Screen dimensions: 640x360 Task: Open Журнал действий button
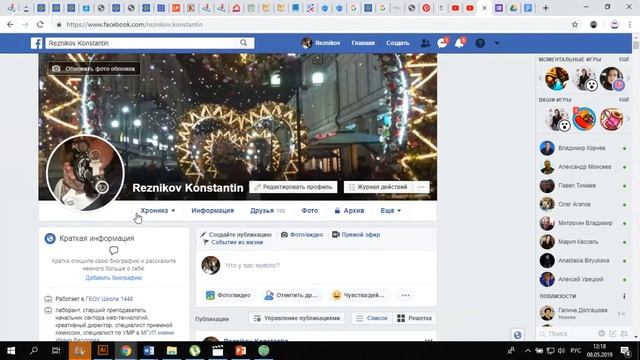[378, 187]
